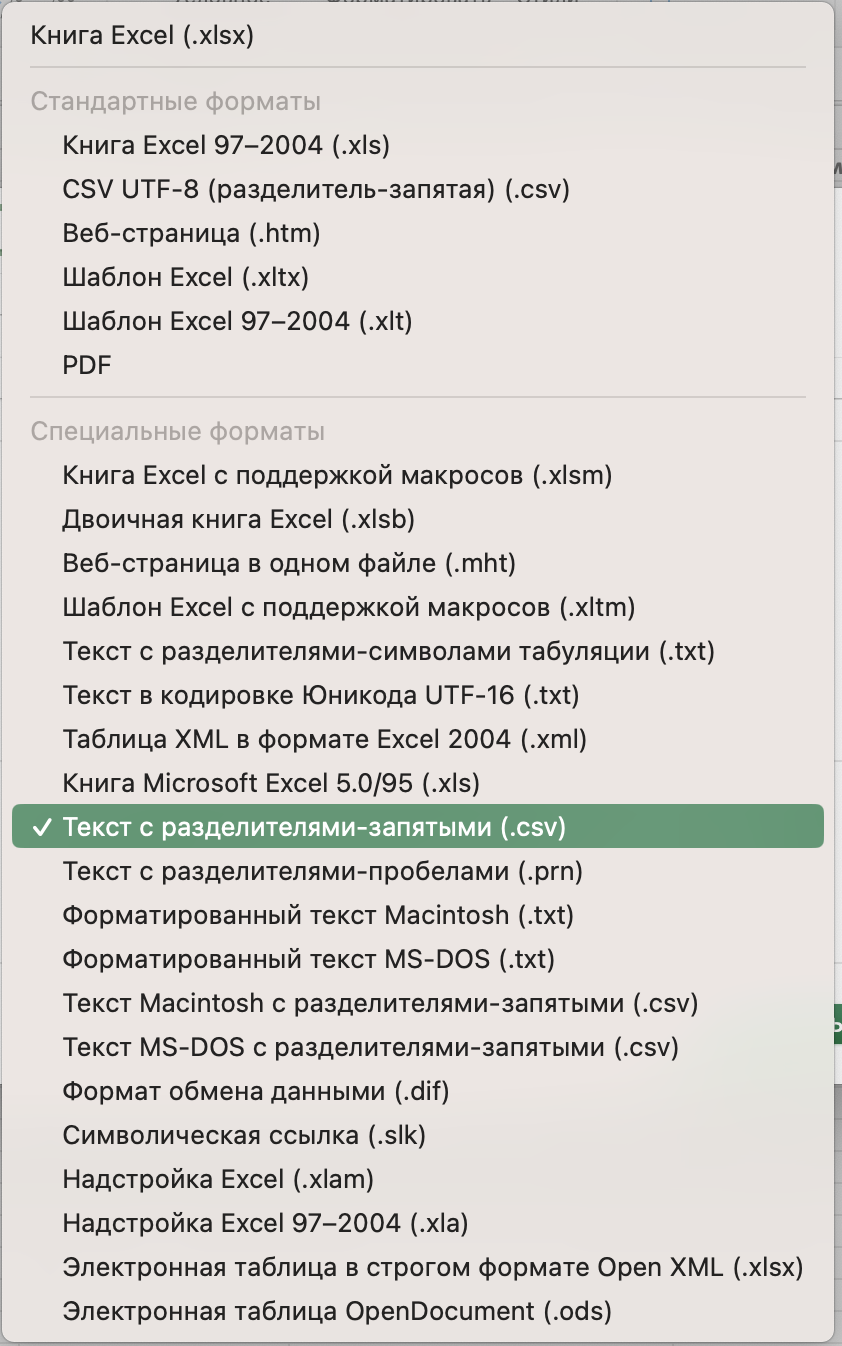Select Книга Excel (.xlsx) format
The width and height of the screenshot is (842, 1346).
coord(142,37)
